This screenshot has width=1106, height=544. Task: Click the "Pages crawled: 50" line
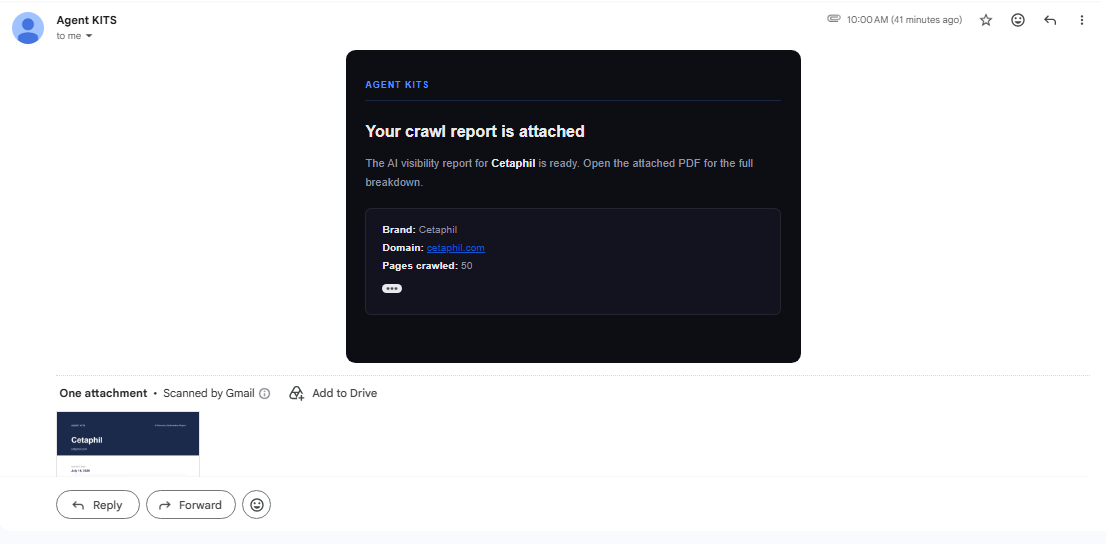pos(427,266)
